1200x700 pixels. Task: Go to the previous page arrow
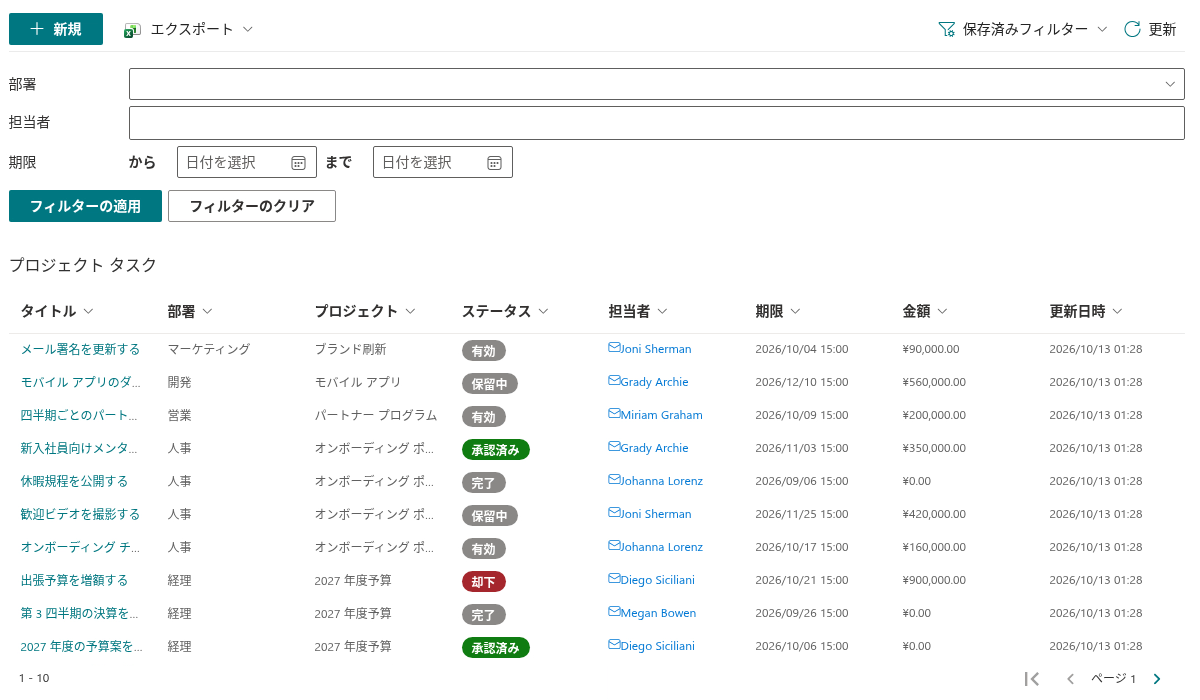click(1070, 679)
